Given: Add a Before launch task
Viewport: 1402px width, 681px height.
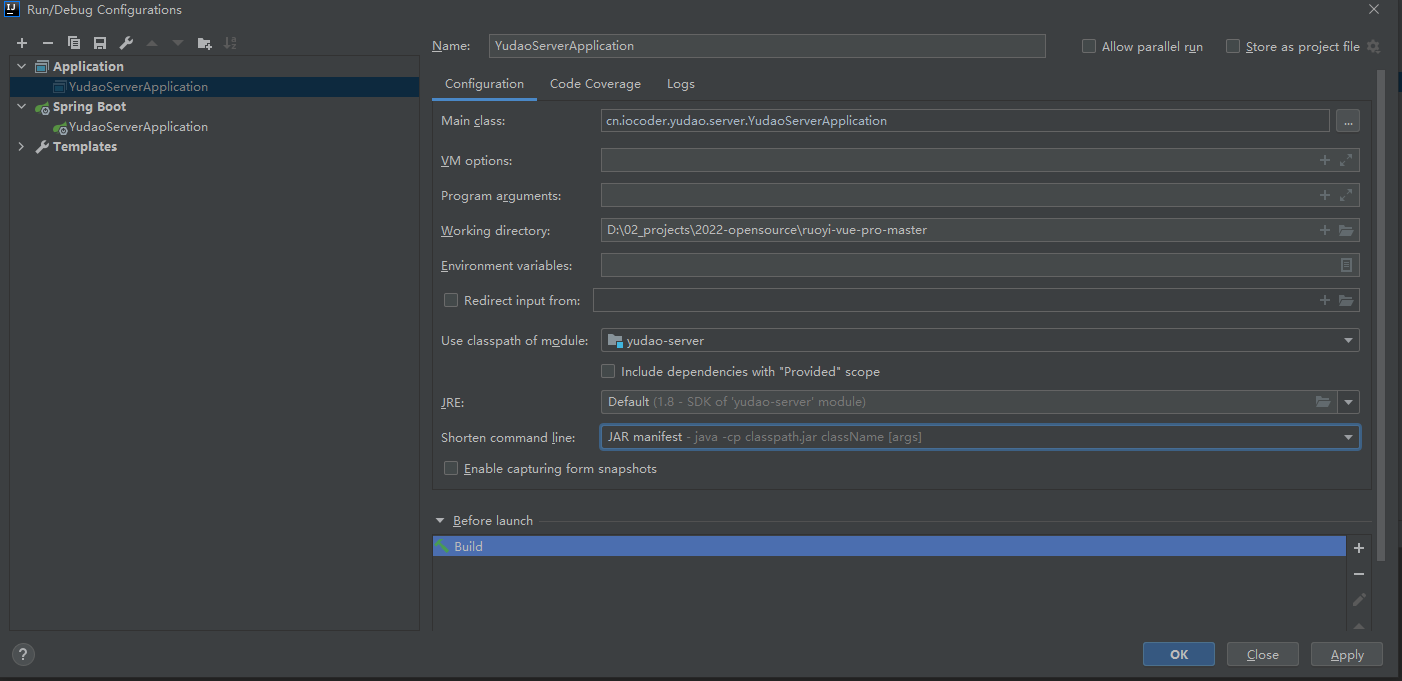Looking at the screenshot, I should [x=1359, y=548].
